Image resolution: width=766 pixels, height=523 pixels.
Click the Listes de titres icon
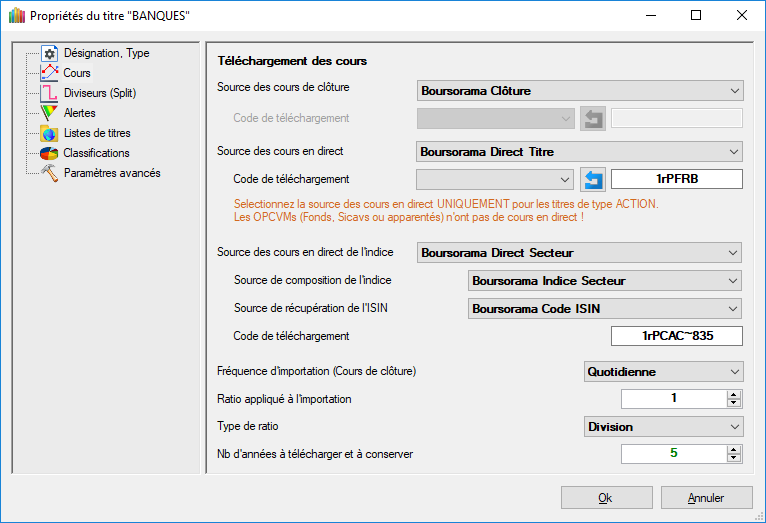point(49,133)
